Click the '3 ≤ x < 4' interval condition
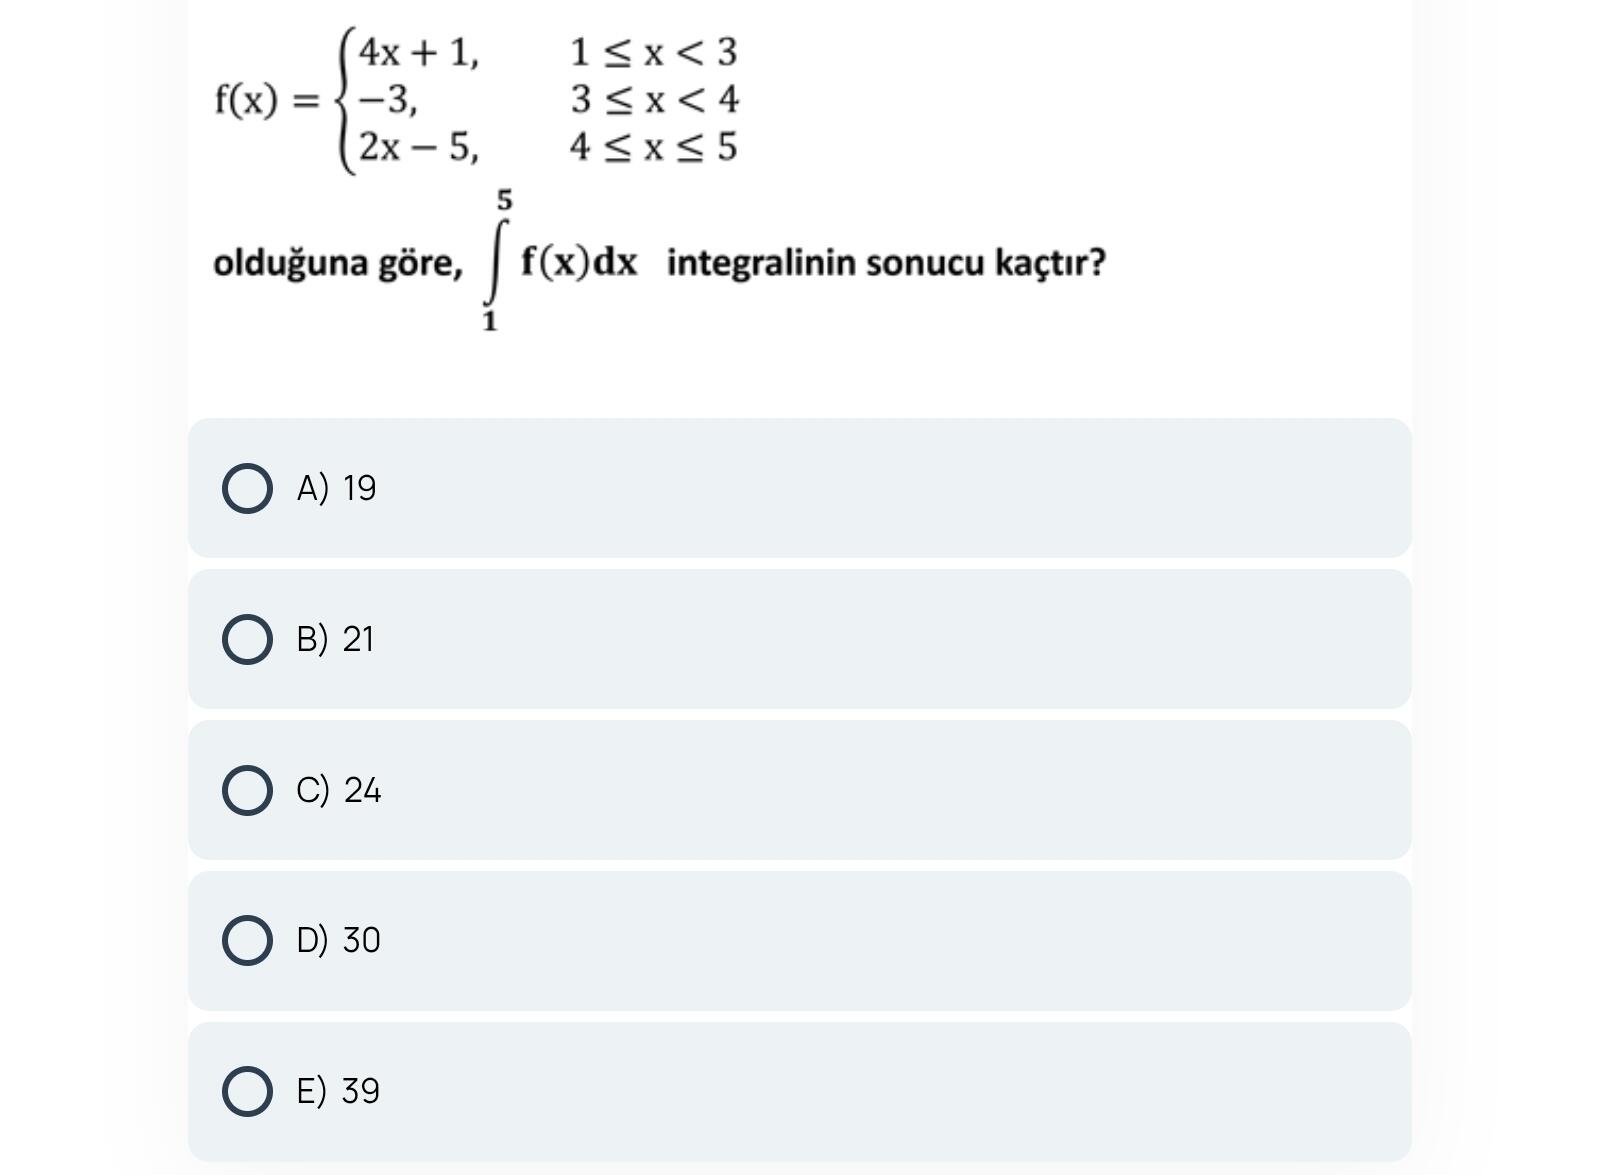 [654, 100]
